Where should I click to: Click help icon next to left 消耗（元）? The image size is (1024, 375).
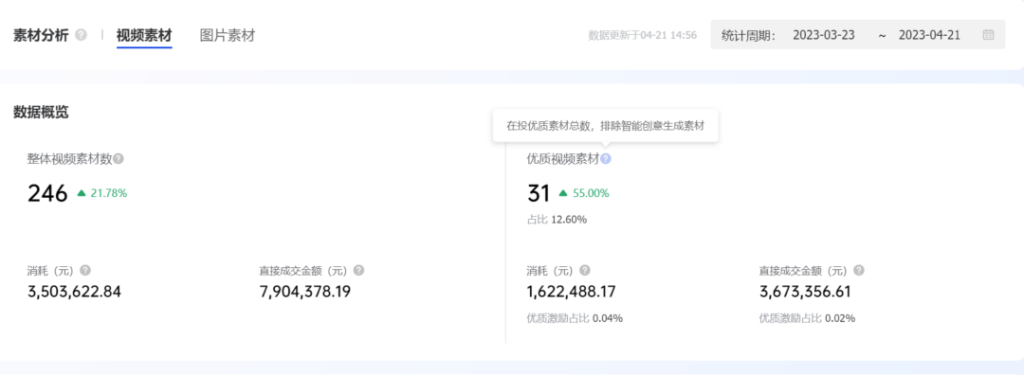(86, 270)
